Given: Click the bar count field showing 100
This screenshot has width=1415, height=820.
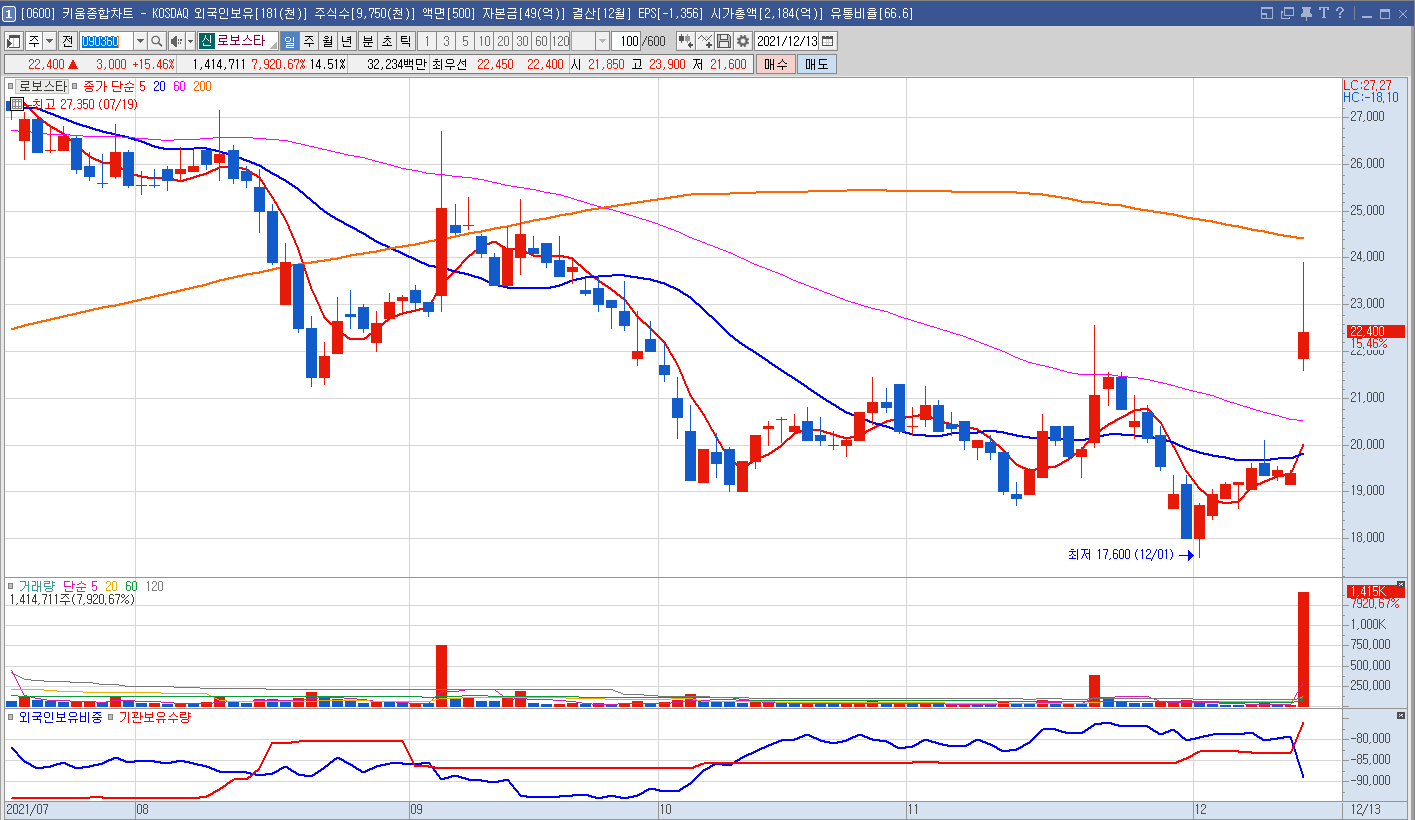Looking at the screenshot, I should (x=626, y=41).
